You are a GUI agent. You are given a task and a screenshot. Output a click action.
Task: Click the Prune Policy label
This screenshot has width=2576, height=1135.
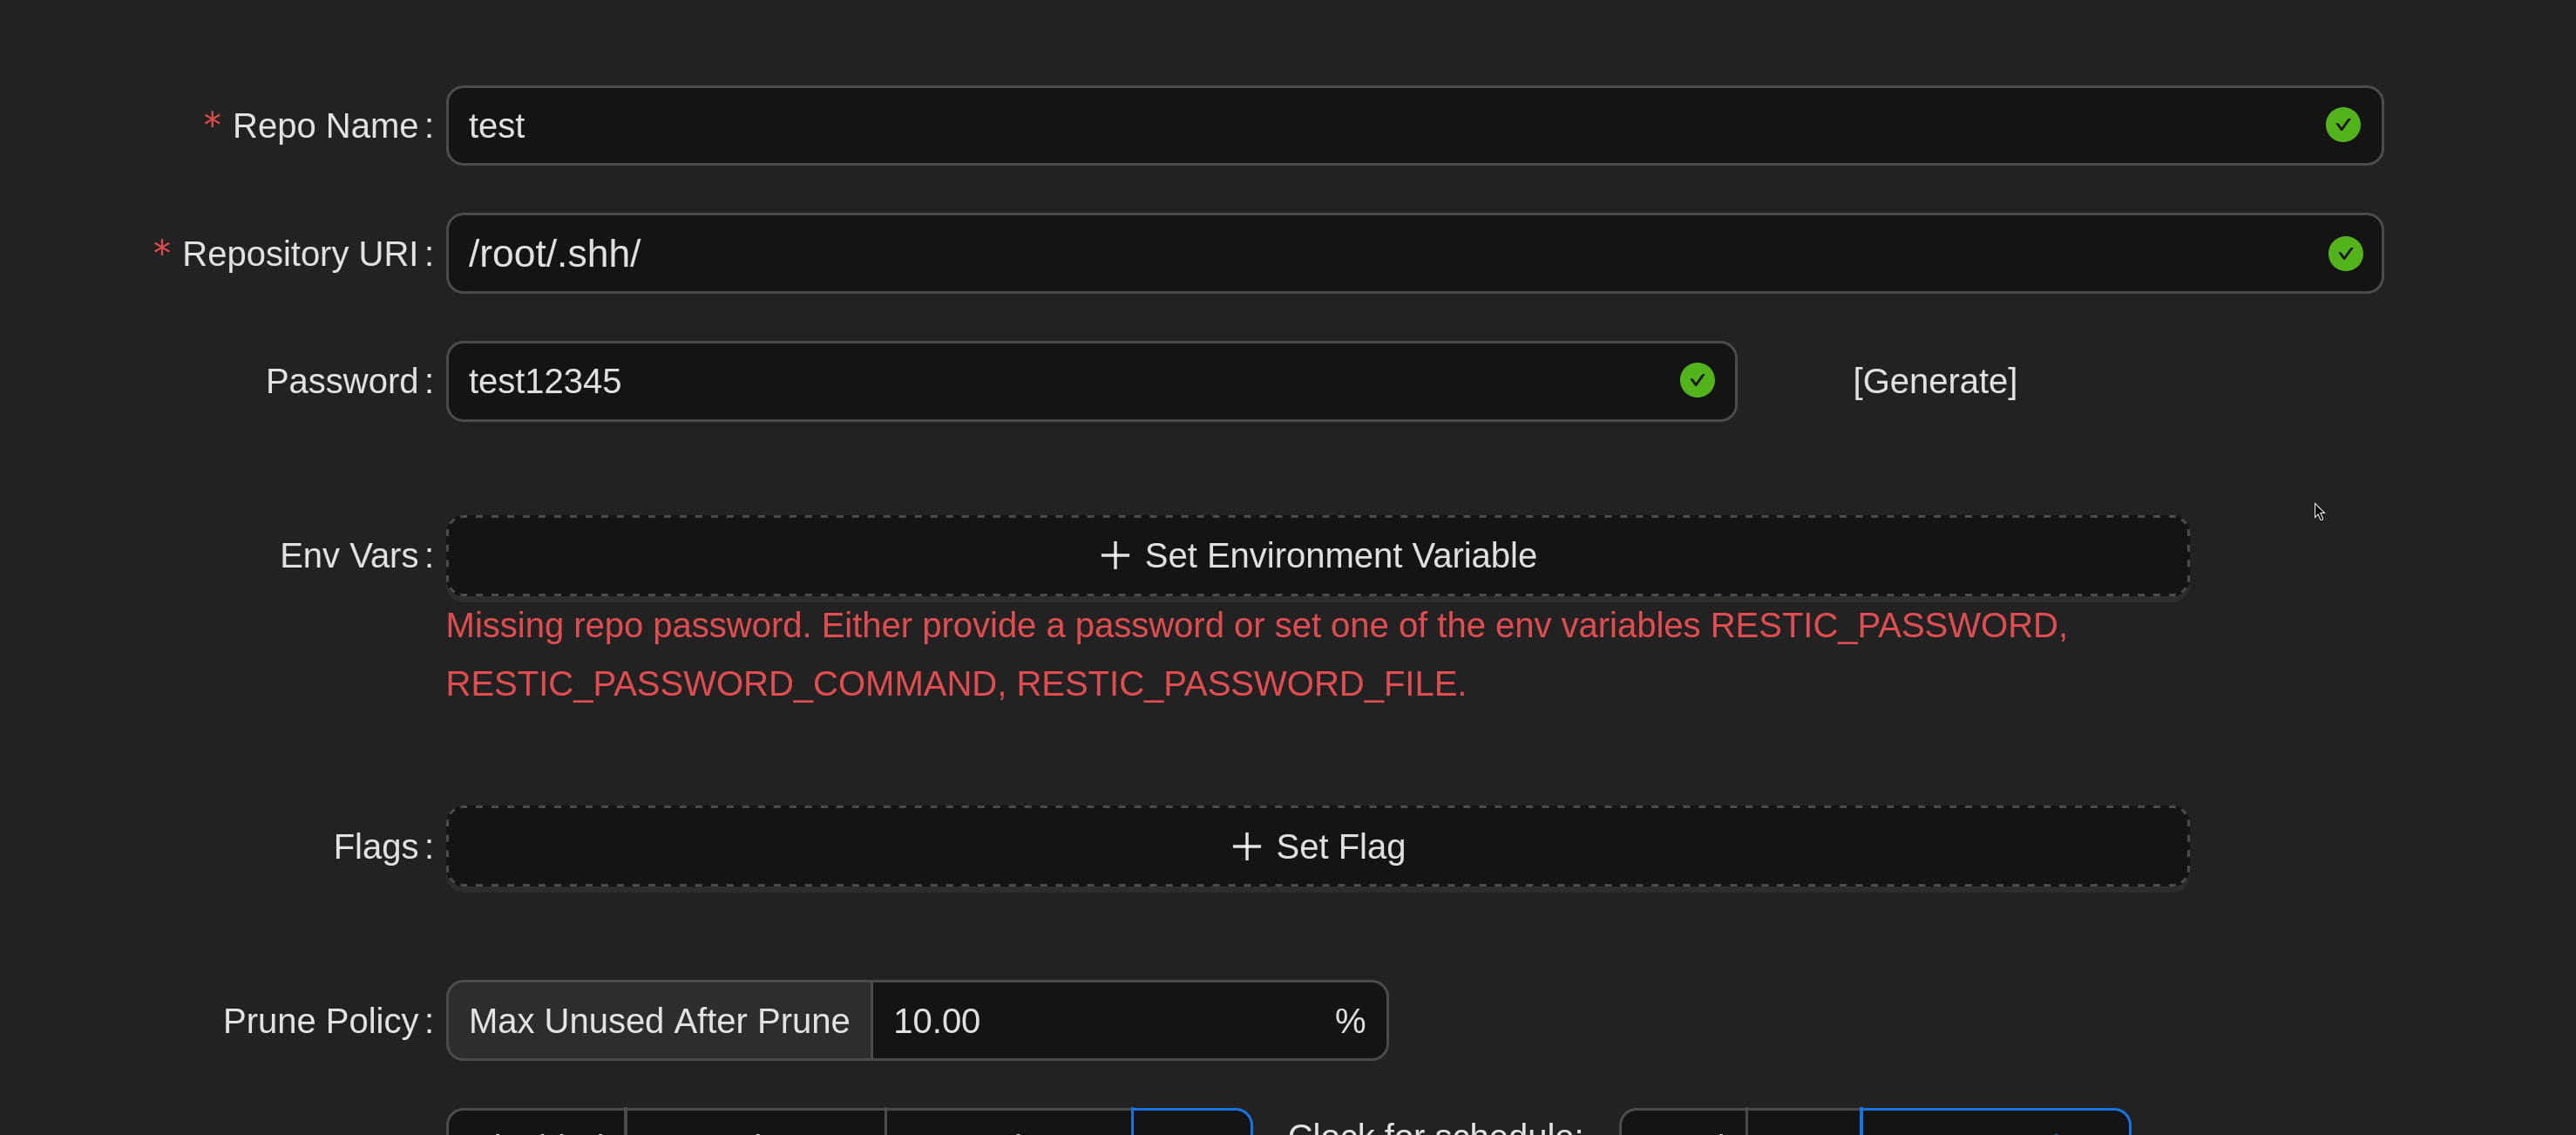[x=320, y=1021]
